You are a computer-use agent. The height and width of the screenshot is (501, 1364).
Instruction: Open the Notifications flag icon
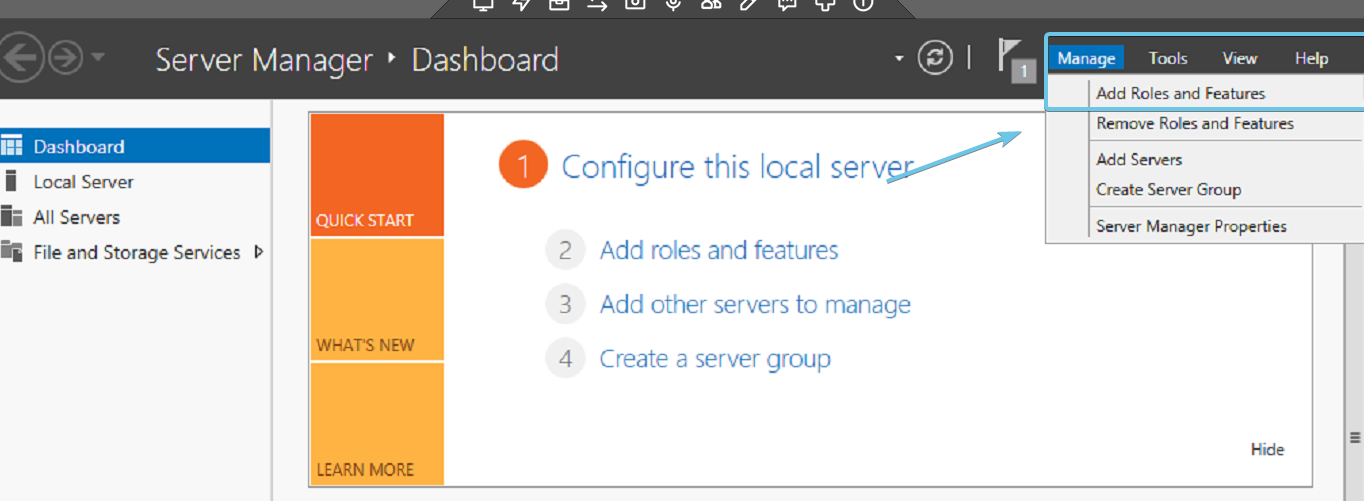point(1012,57)
